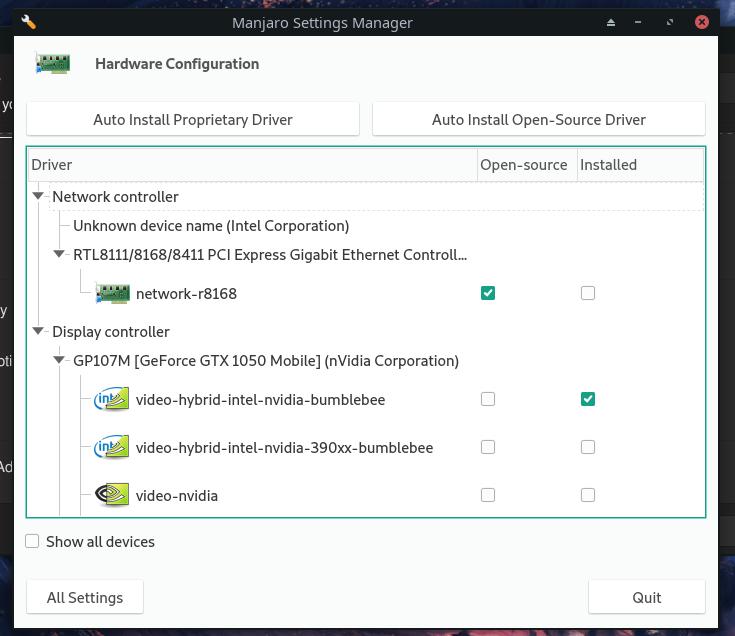The width and height of the screenshot is (735, 636).
Task: Click the wrench icon in title bar
Action: coord(29,22)
